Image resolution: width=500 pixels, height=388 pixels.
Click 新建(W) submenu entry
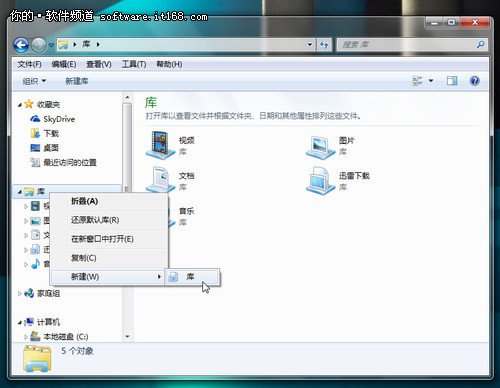(107, 277)
